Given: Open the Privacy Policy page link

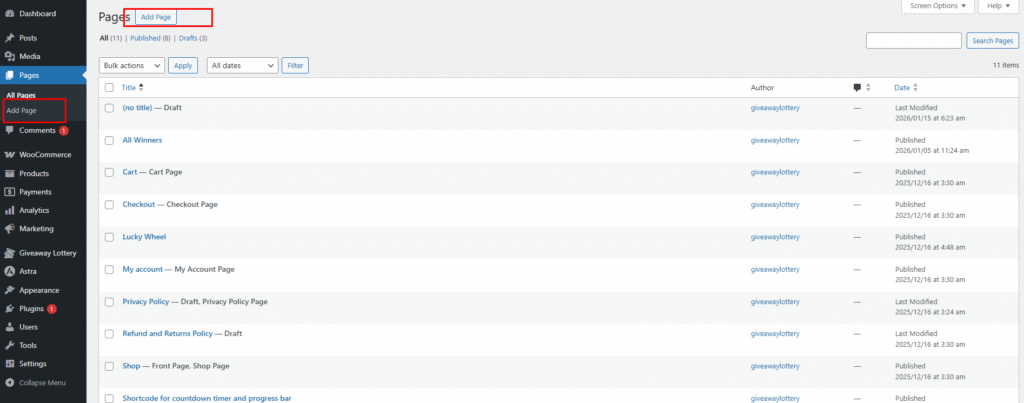Looking at the screenshot, I should pyautogui.click(x=146, y=301).
